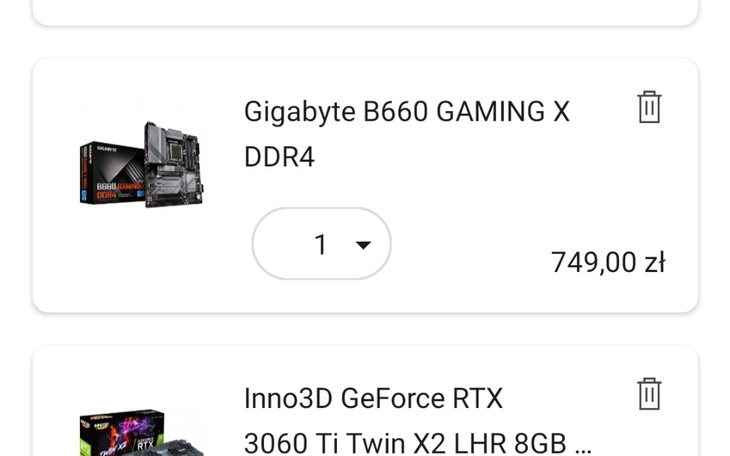
Task: Open the Gigabyte quantity dropdown
Action: pos(321,244)
